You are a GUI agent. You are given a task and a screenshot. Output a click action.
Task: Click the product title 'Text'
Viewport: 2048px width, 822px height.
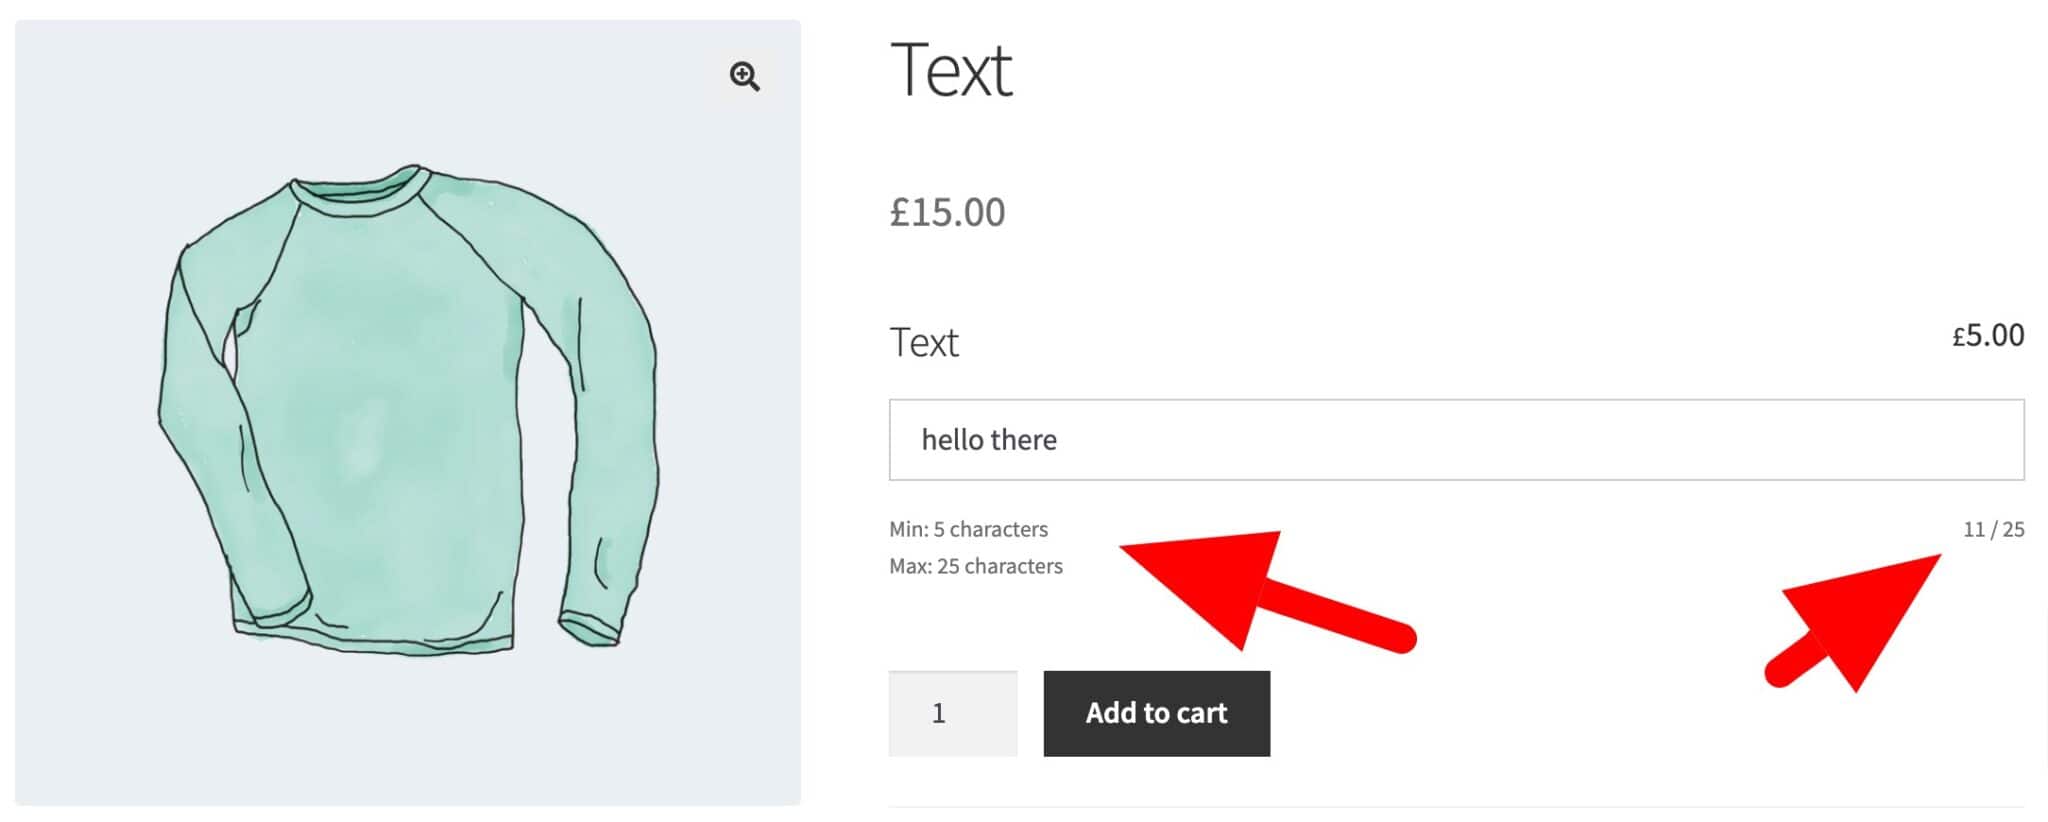click(951, 70)
